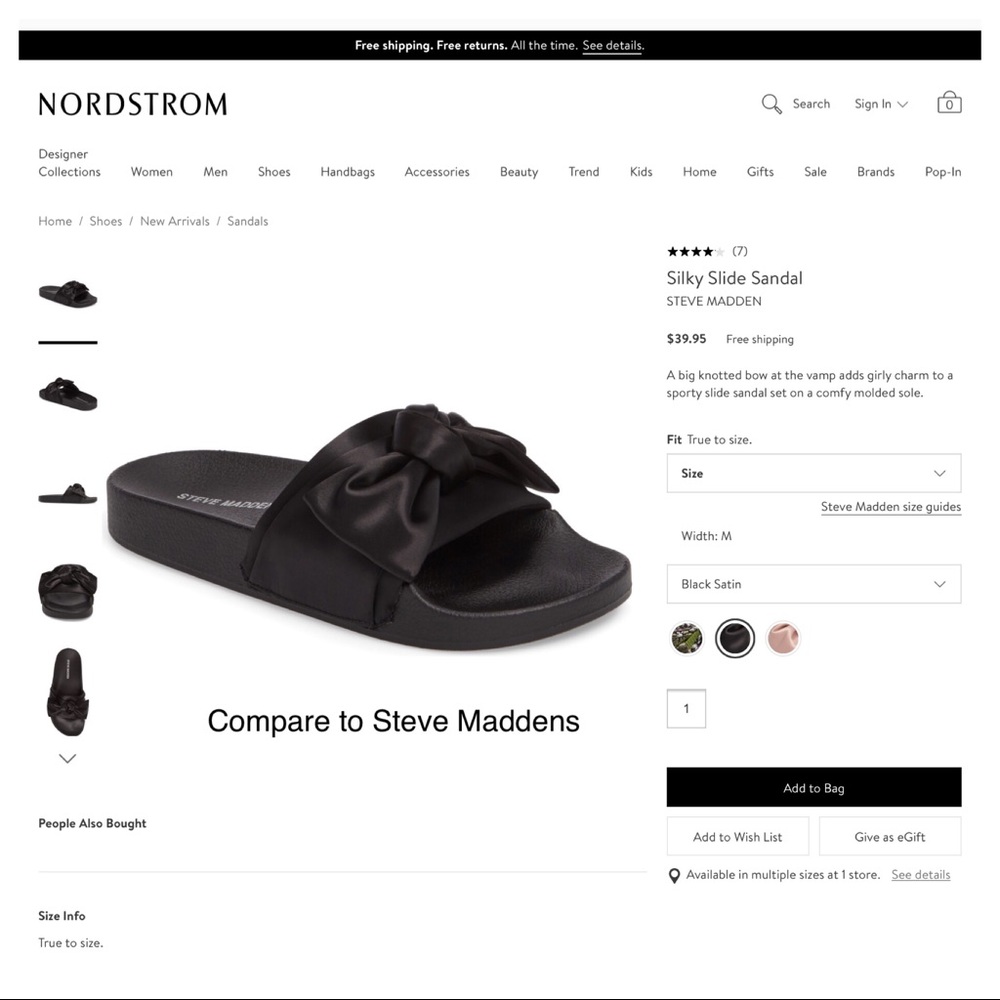Select the top-down view sandal thumbnail
Image resolution: width=1000 pixels, height=1000 pixels.
click(x=68, y=691)
